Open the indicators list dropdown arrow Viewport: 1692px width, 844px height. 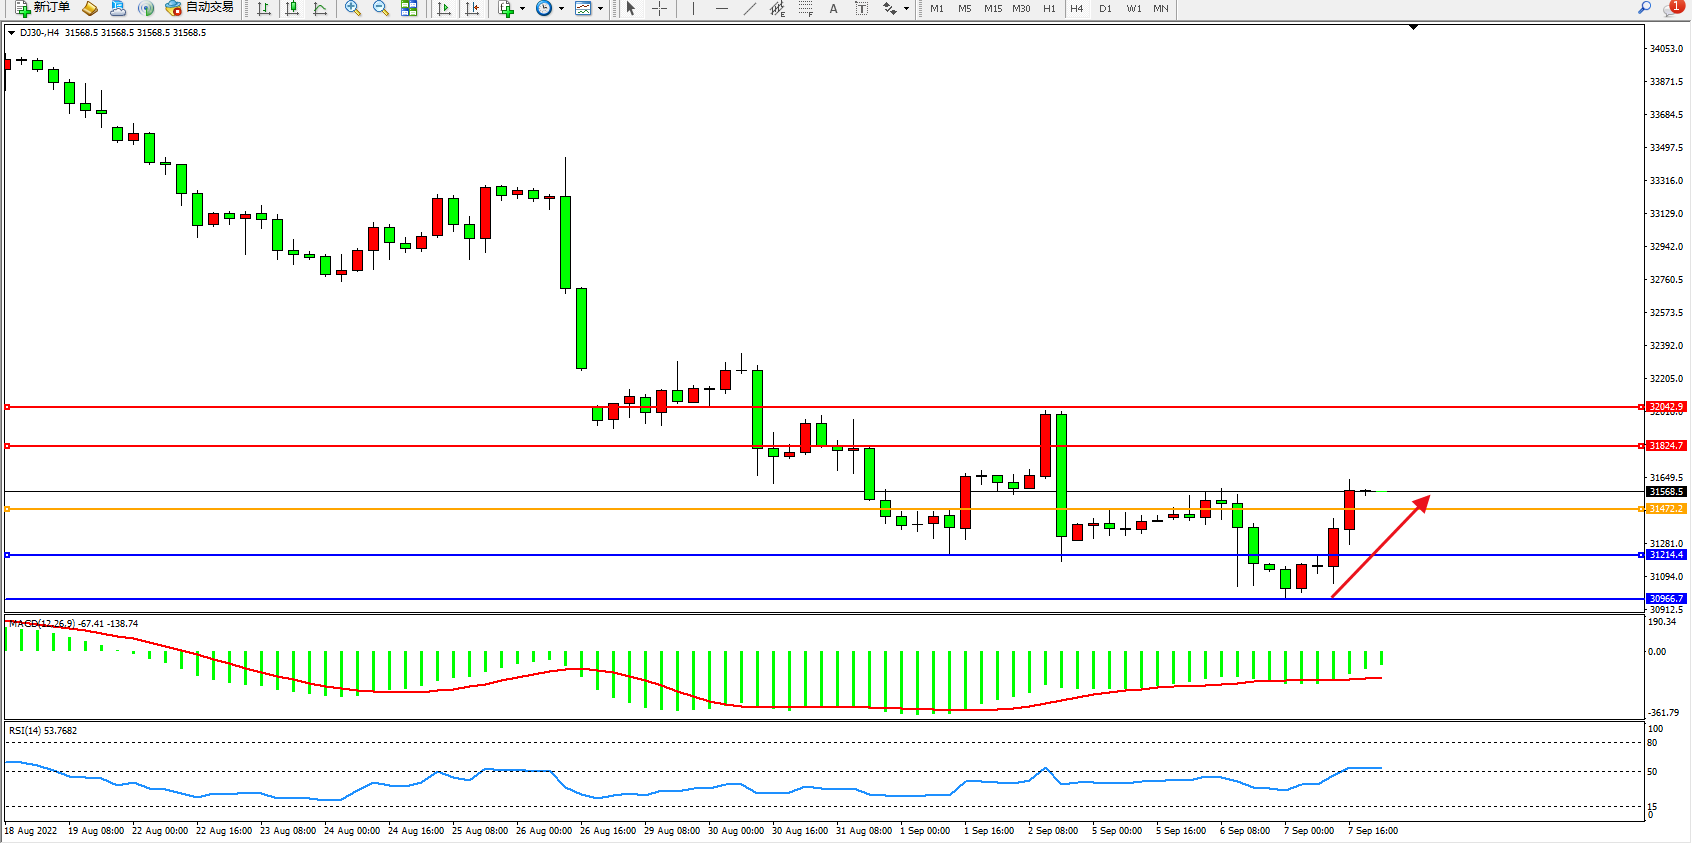[x=522, y=9]
